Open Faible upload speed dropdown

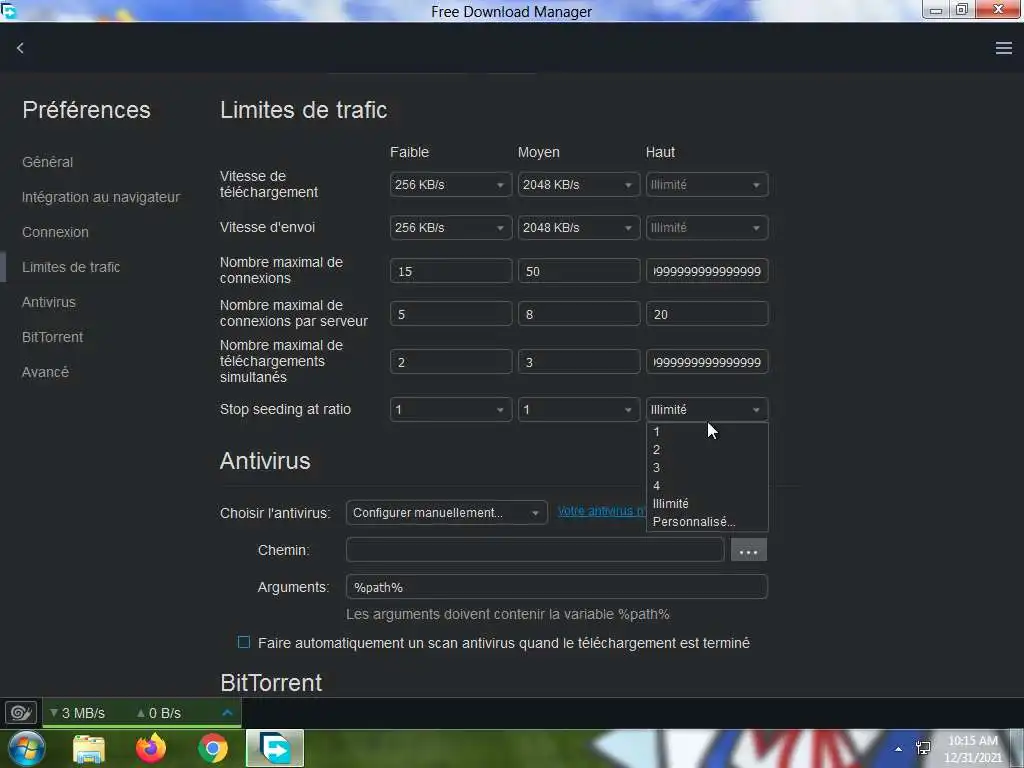(451, 228)
